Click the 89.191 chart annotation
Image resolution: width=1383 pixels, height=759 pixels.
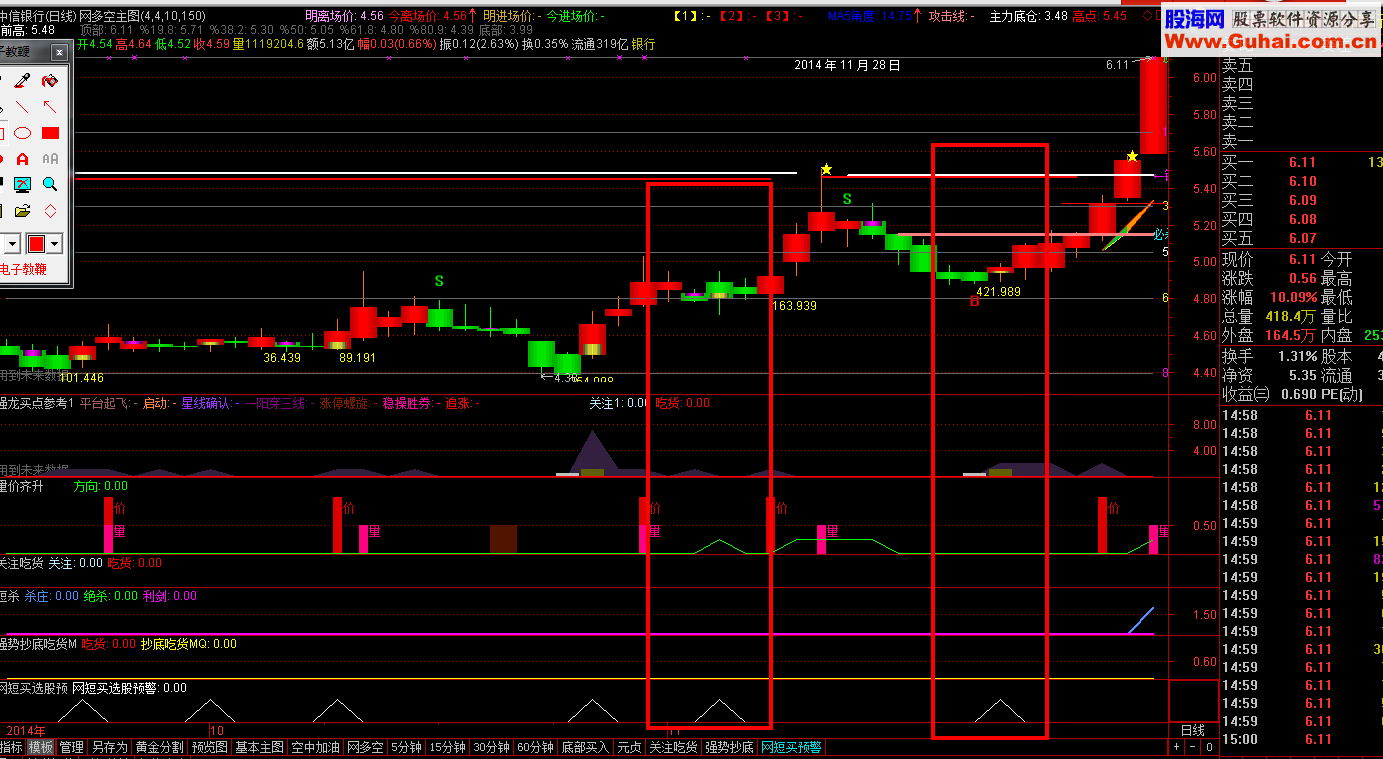[x=357, y=357]
